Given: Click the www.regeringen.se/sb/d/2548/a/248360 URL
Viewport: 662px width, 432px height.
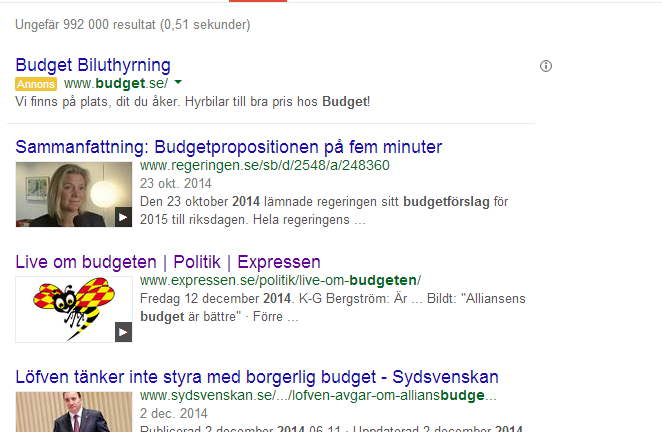Looking at the screenshot, I should pyautogui.click(x=265, y=165).
